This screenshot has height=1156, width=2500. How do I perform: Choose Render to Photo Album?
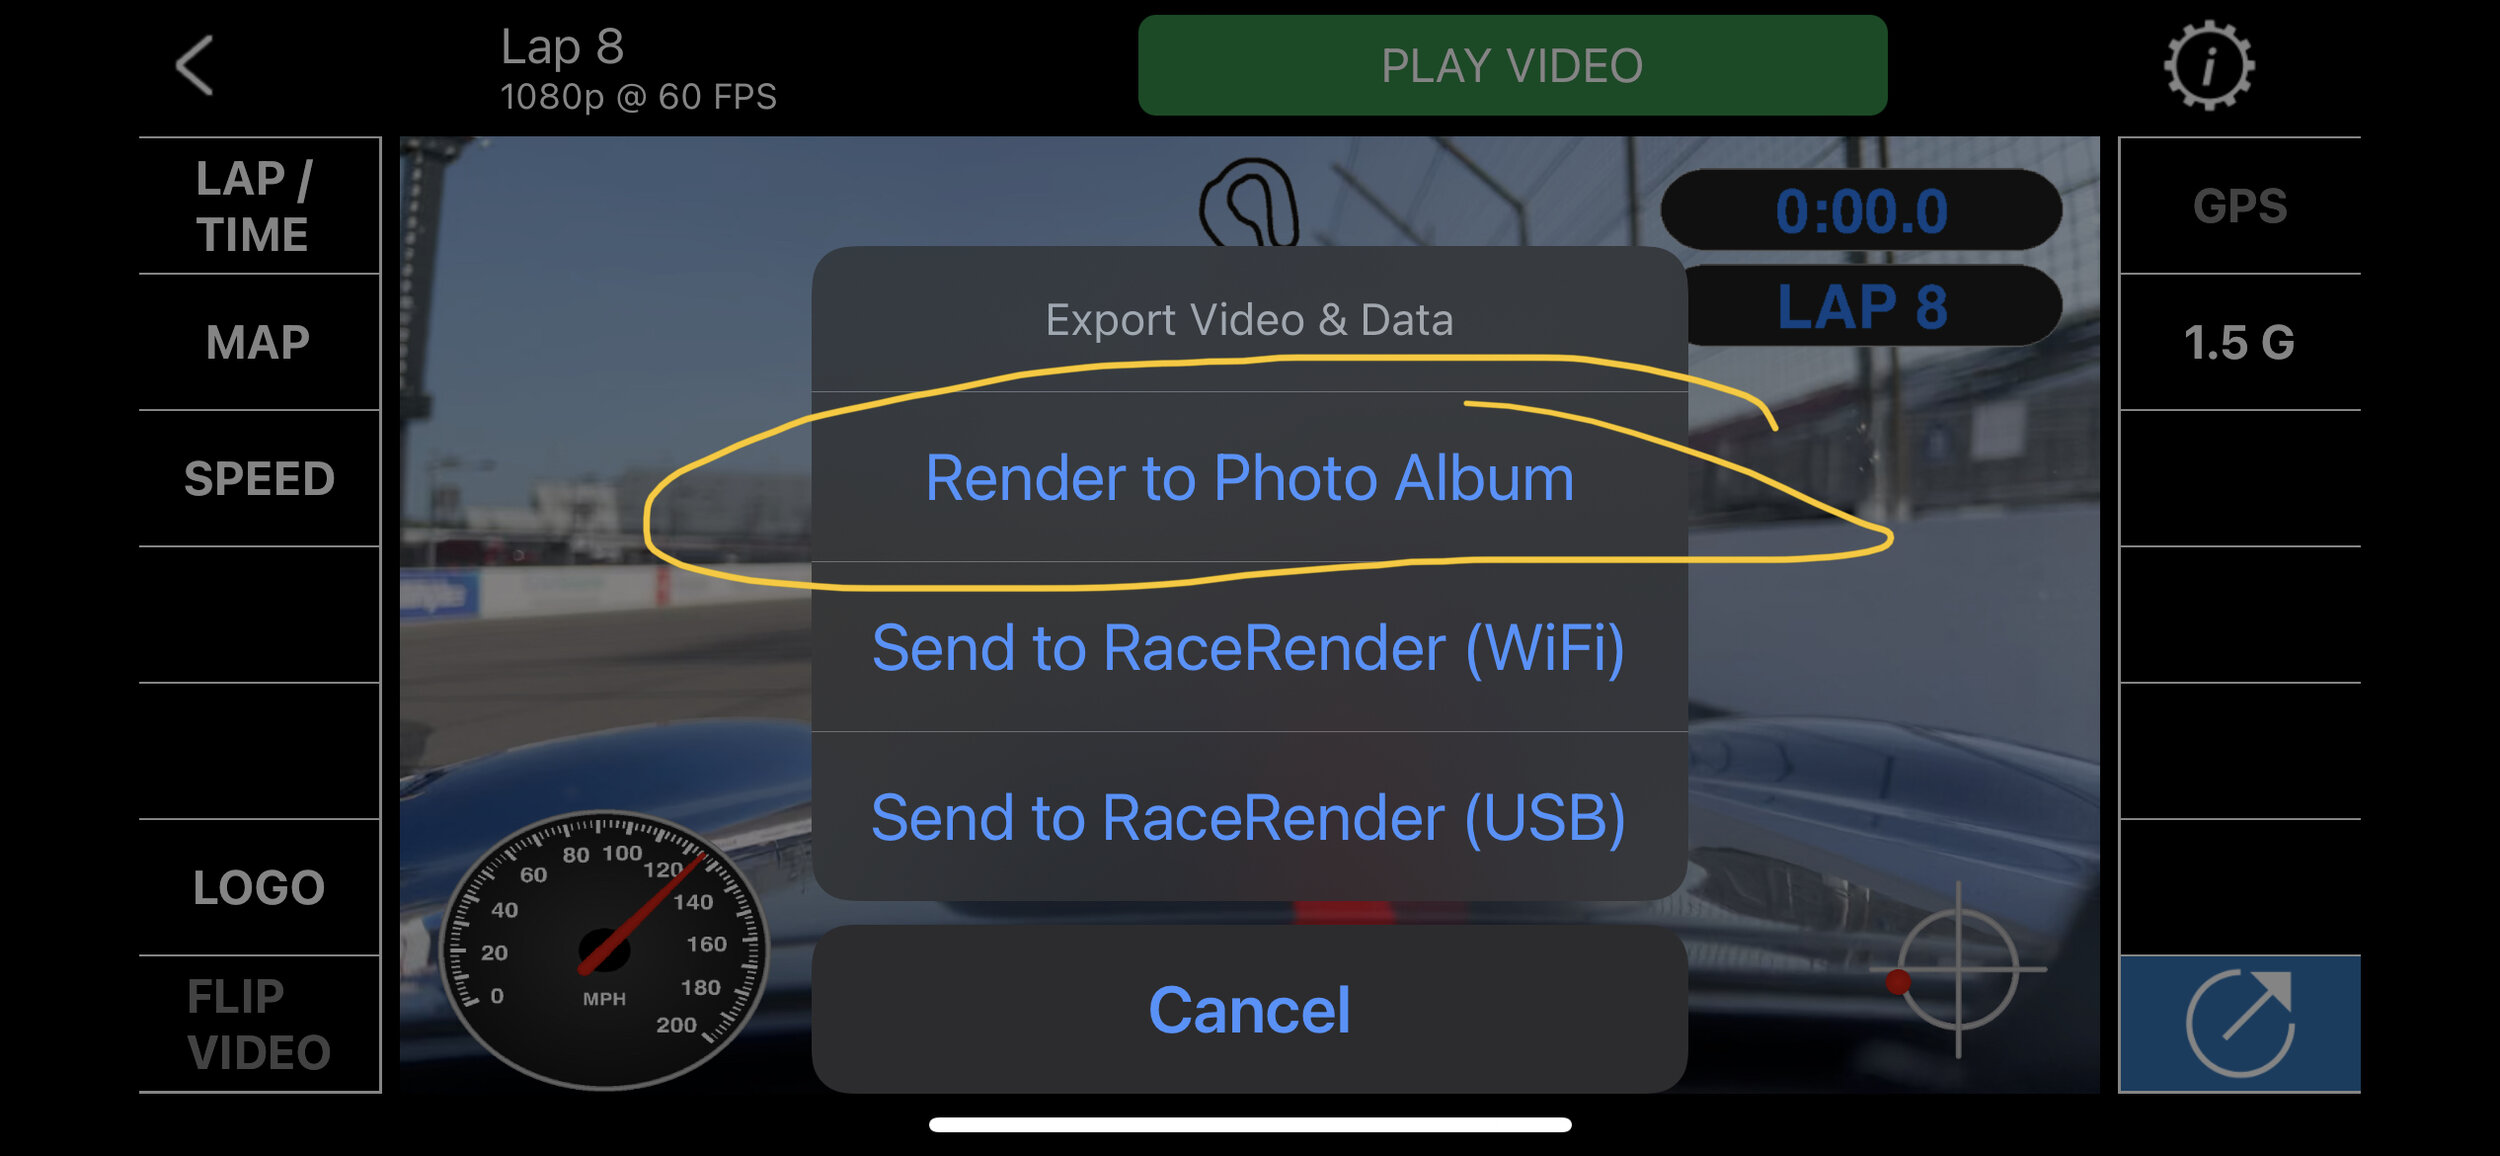1249,477
